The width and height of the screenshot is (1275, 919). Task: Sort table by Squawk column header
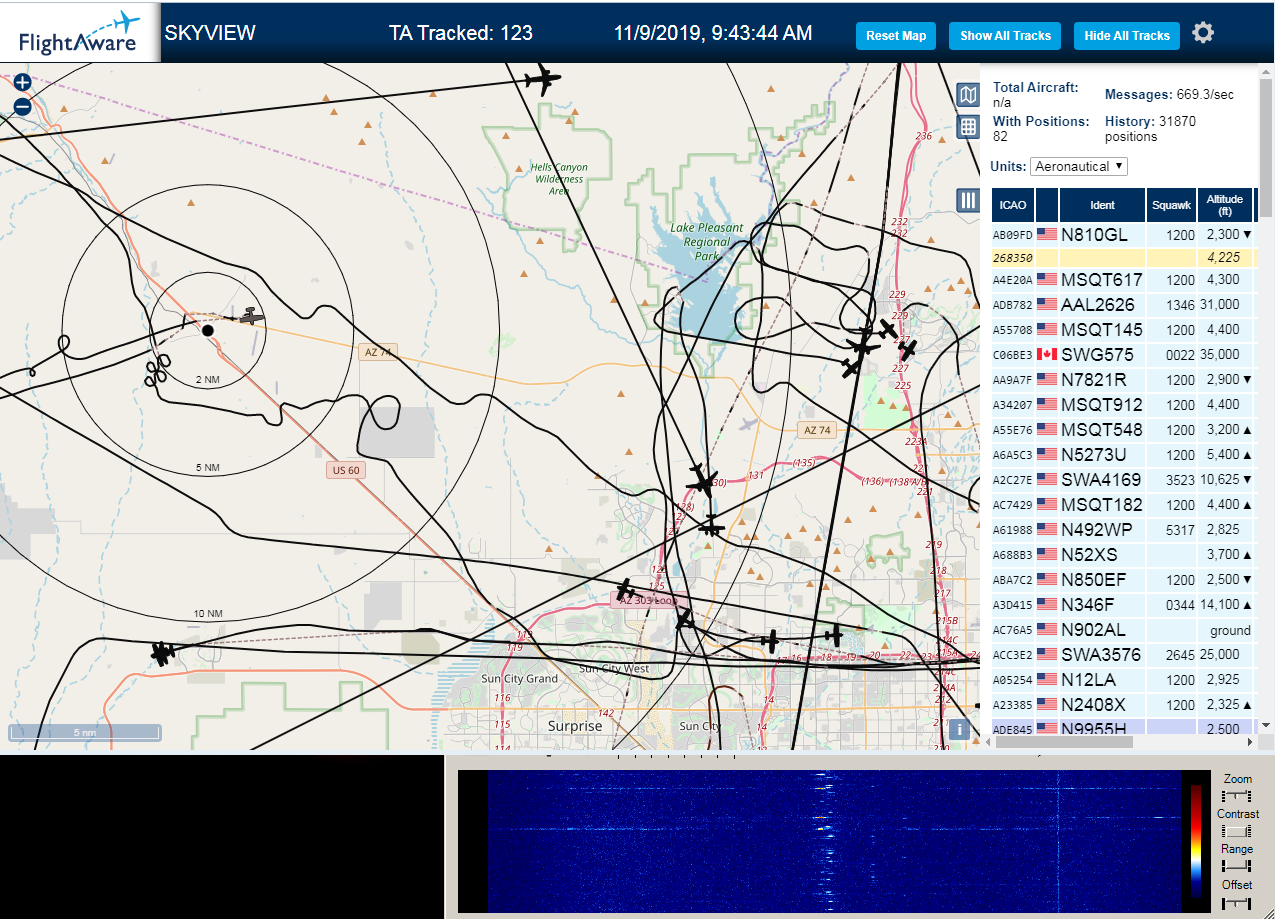(x=1171, y=205)
